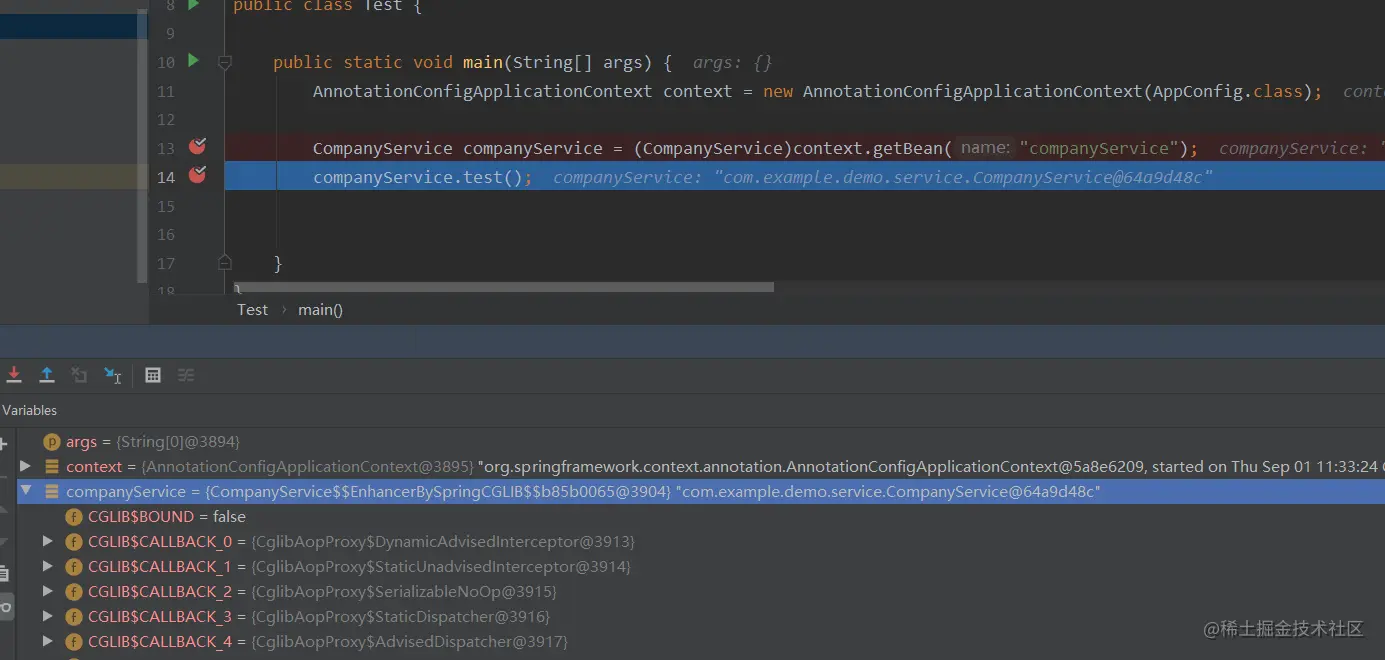1385x660 pixels.
Task: Click the Drop Frame icon in debugger toolbar
Action: pyautogui.click(x=79, y=375)
